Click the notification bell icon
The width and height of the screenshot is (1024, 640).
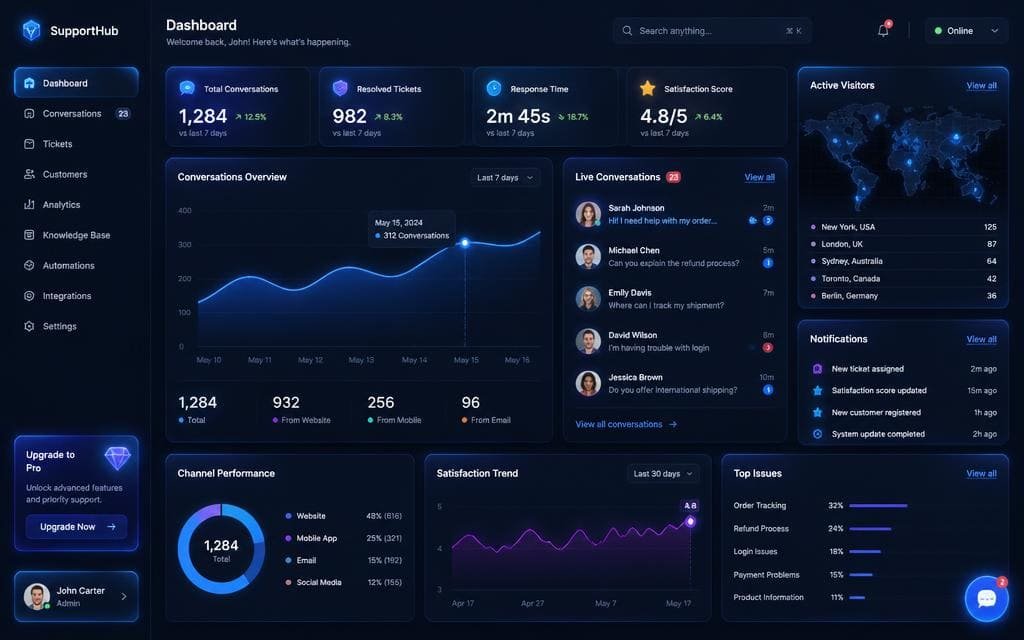[883, 30]
